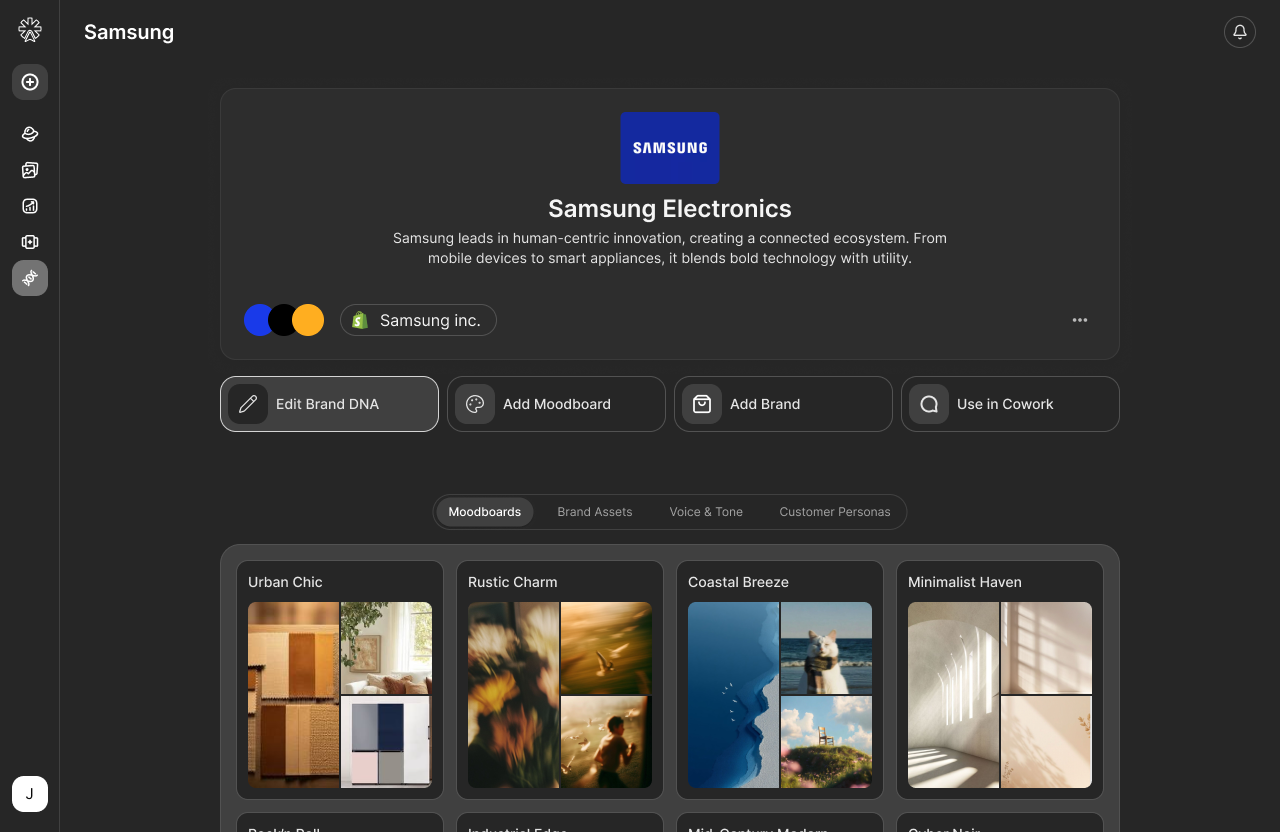Viewport: 1280px width, 832px height.
Task: Click the Samsung logo image
Action: [670, 148]
